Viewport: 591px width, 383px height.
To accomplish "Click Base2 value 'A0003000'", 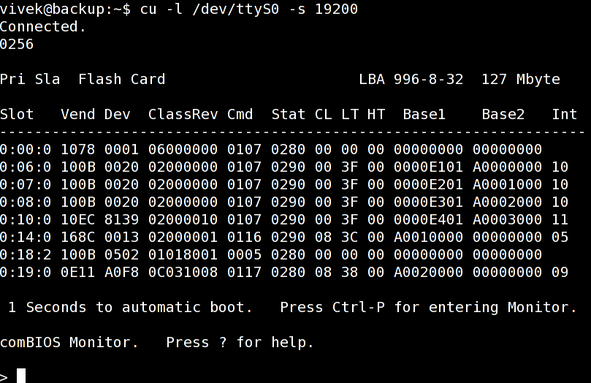I will coord(507,220).
